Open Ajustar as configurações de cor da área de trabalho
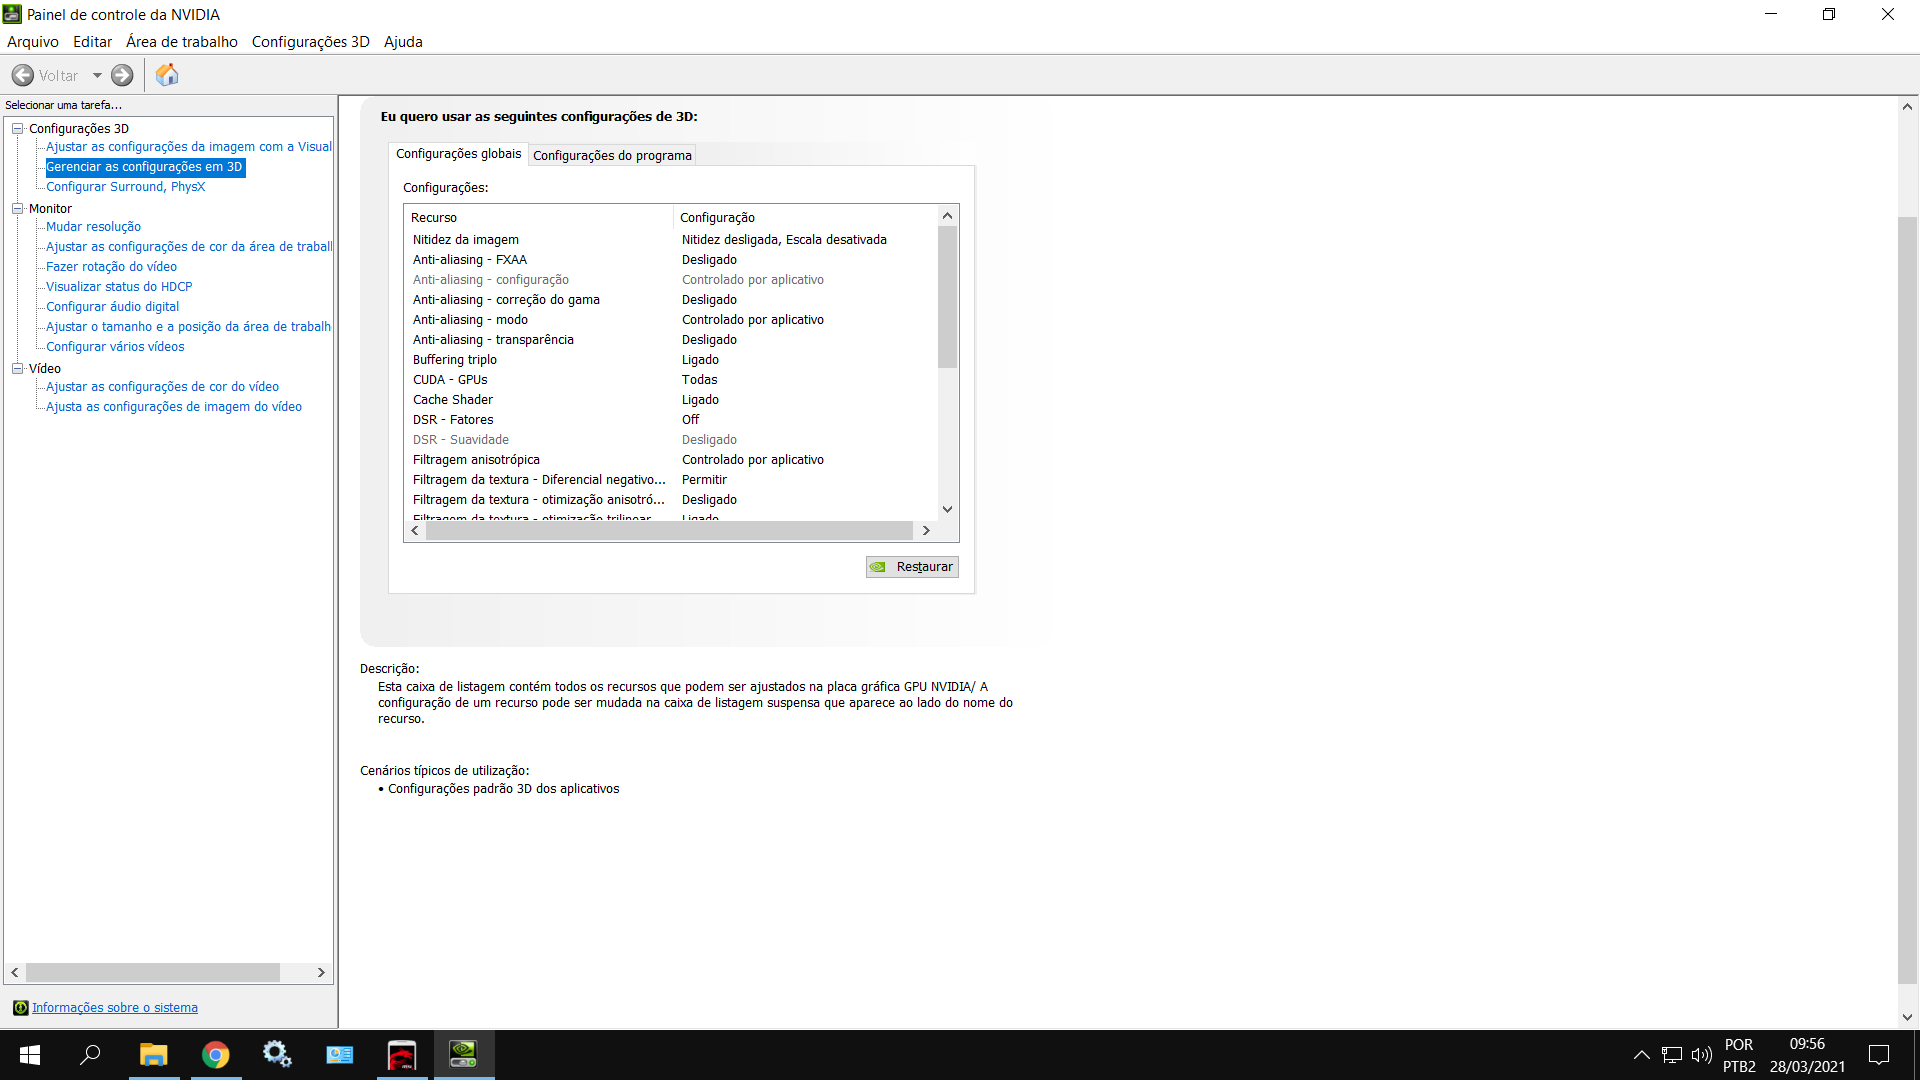The image size is (1920, 1080). click(x=189, y=247)
